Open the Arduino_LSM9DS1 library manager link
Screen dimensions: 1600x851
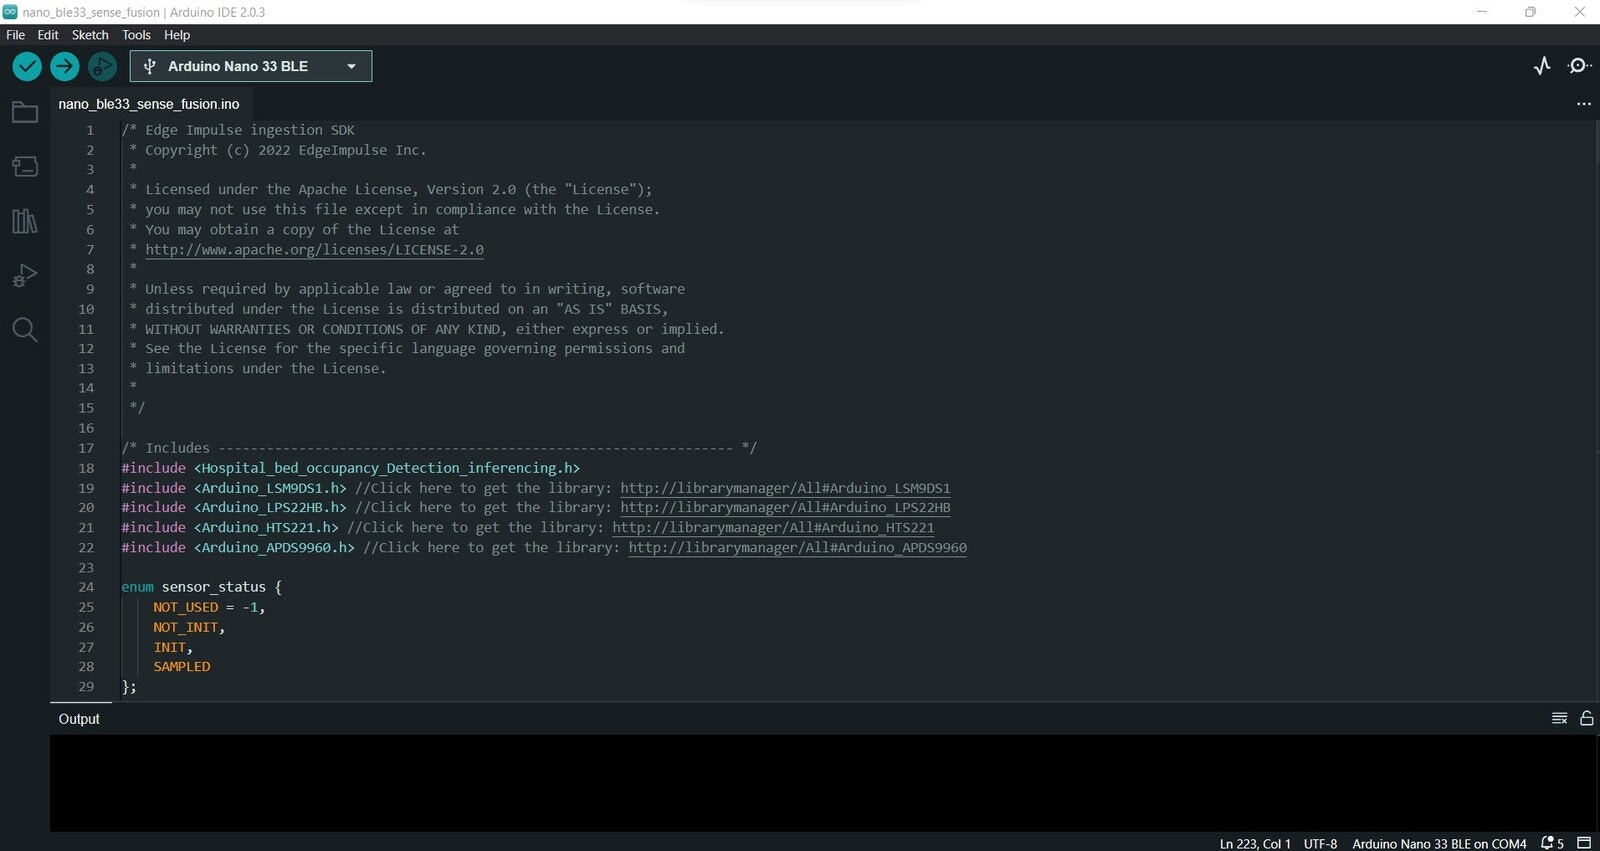(x=785, y=488)
